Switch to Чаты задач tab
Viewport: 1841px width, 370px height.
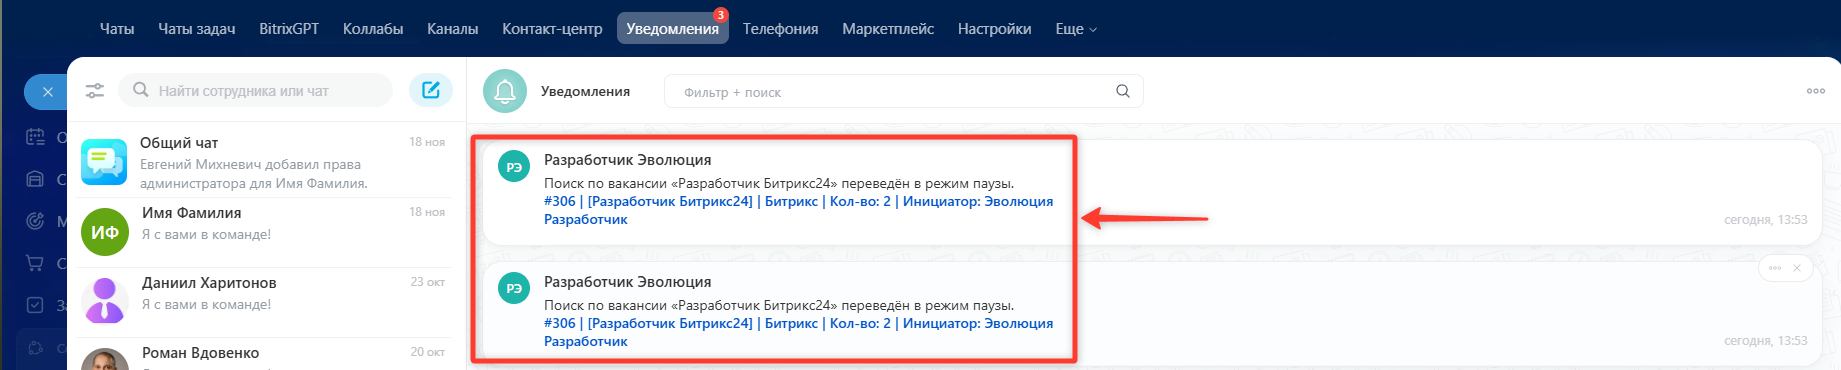point(197,29)
